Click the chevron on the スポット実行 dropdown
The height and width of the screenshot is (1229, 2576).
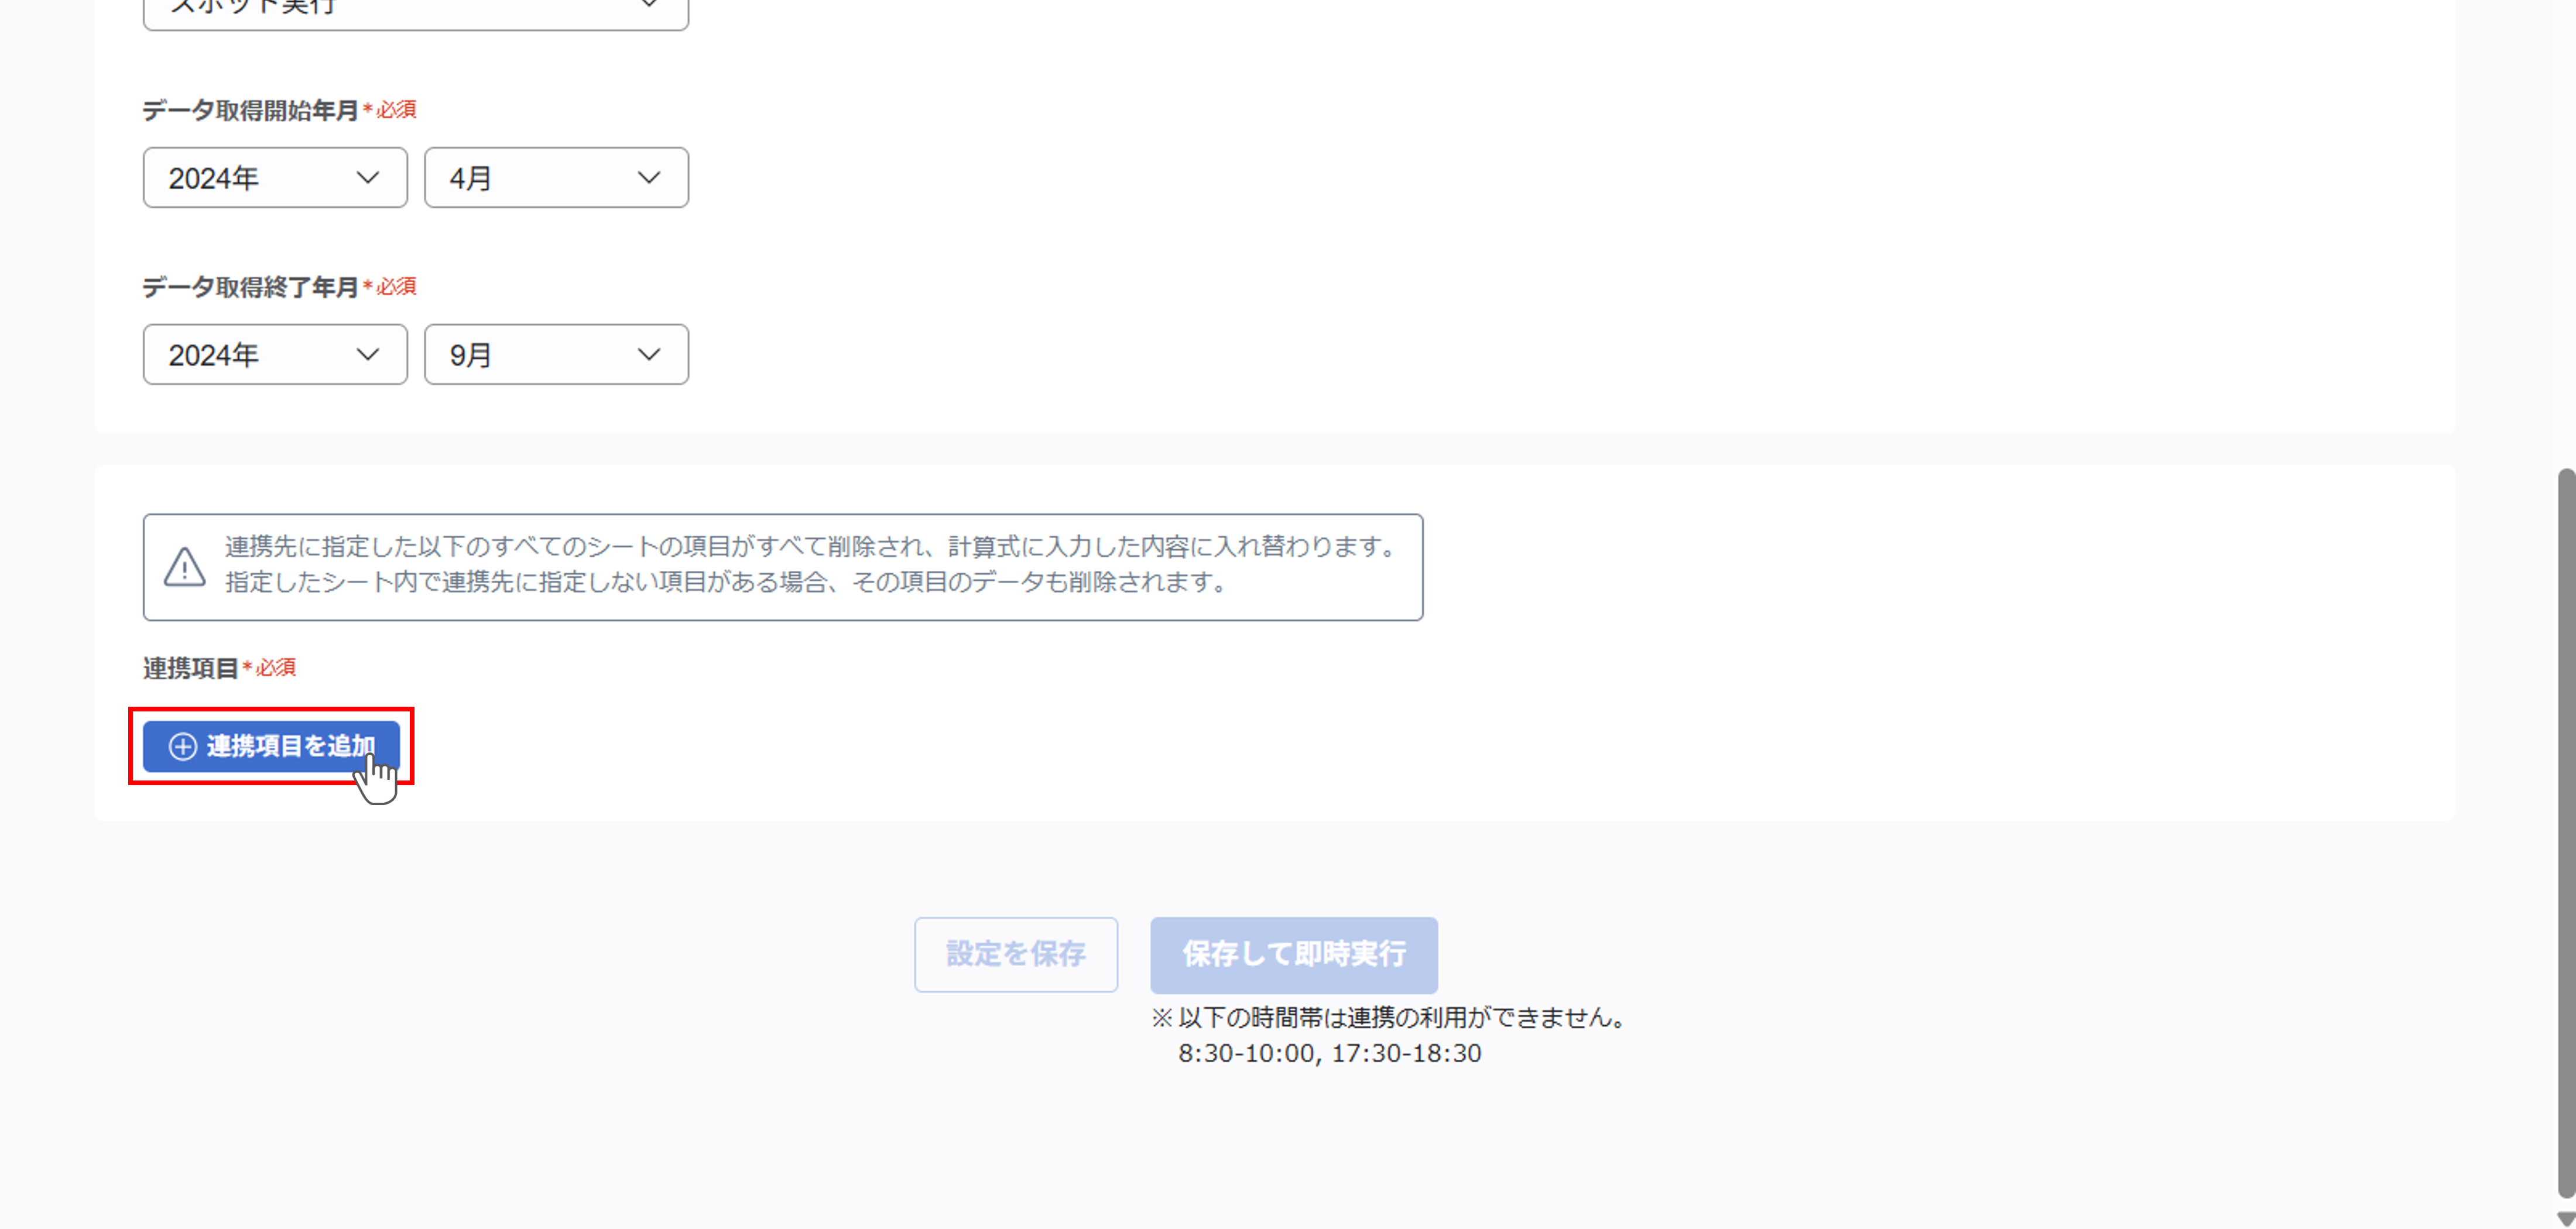coord(648,6)
